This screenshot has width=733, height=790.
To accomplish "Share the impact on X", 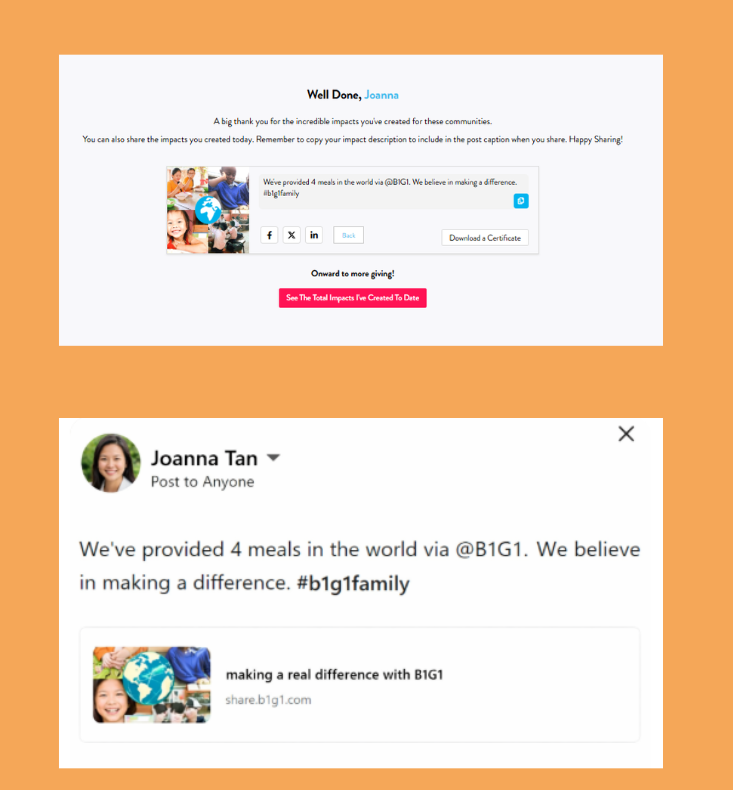I will [292, 235].
